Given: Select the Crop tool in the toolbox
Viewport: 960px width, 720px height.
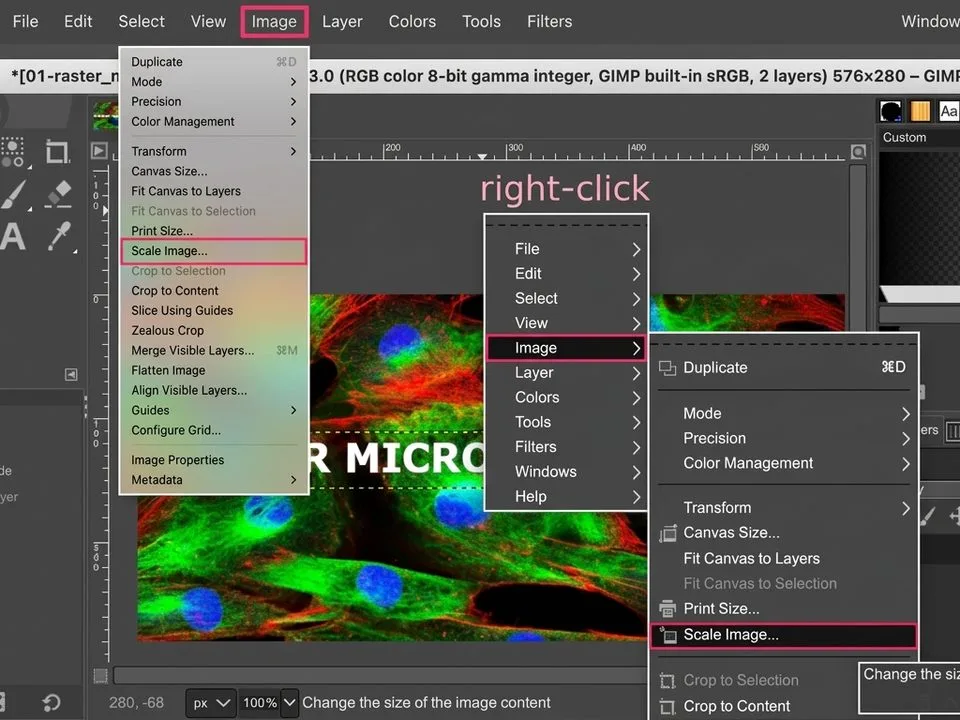Looking at the screenshot, I should click(x=57, y=151).
